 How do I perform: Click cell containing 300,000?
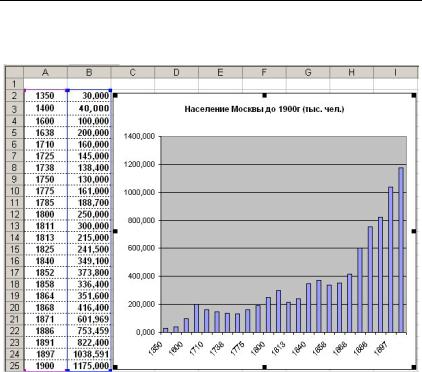point(89,226)
